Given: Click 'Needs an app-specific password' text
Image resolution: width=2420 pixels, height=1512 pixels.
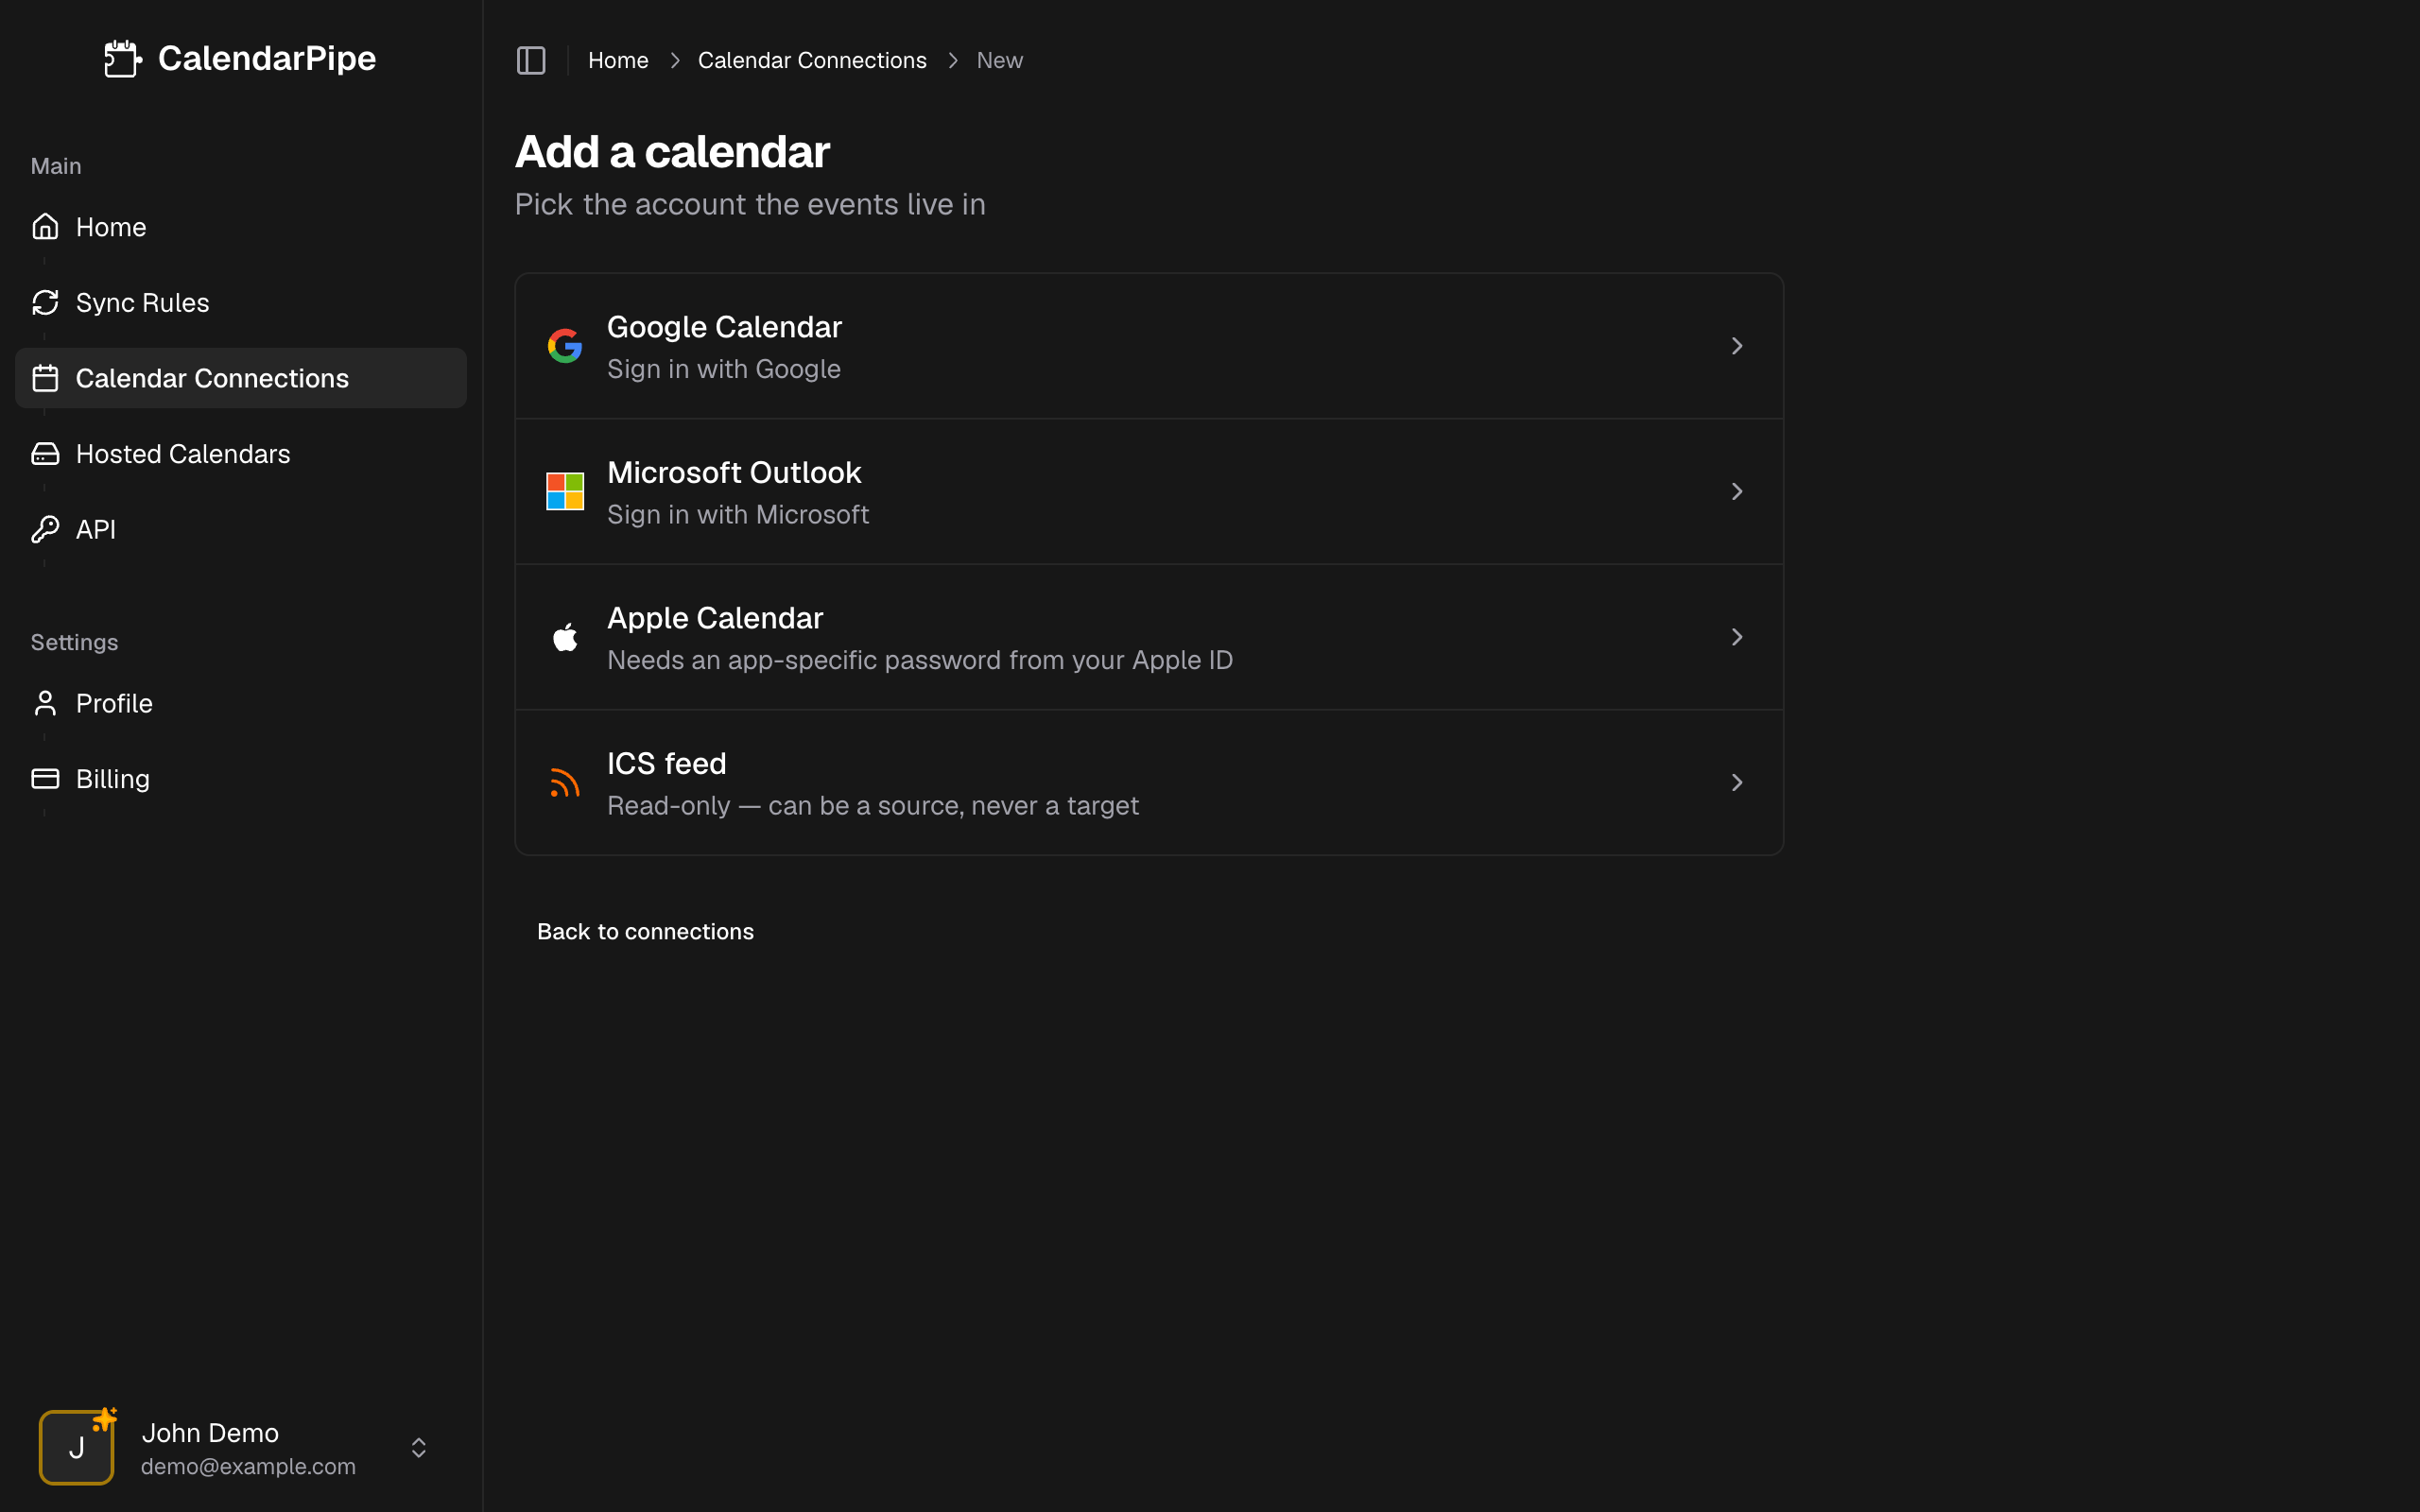Looking at the screenshot, I should click(920, 660).
